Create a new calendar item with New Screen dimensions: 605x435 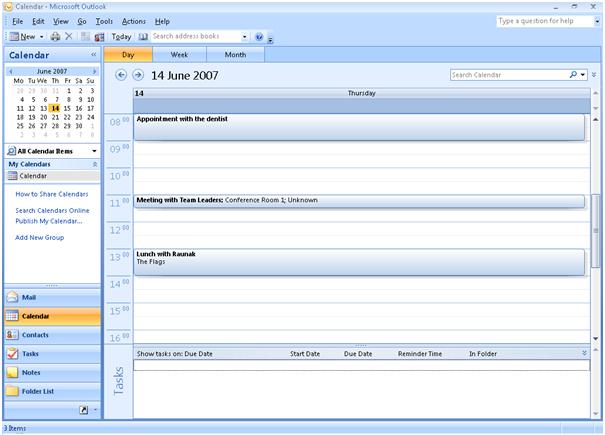(x=22, y=36)
